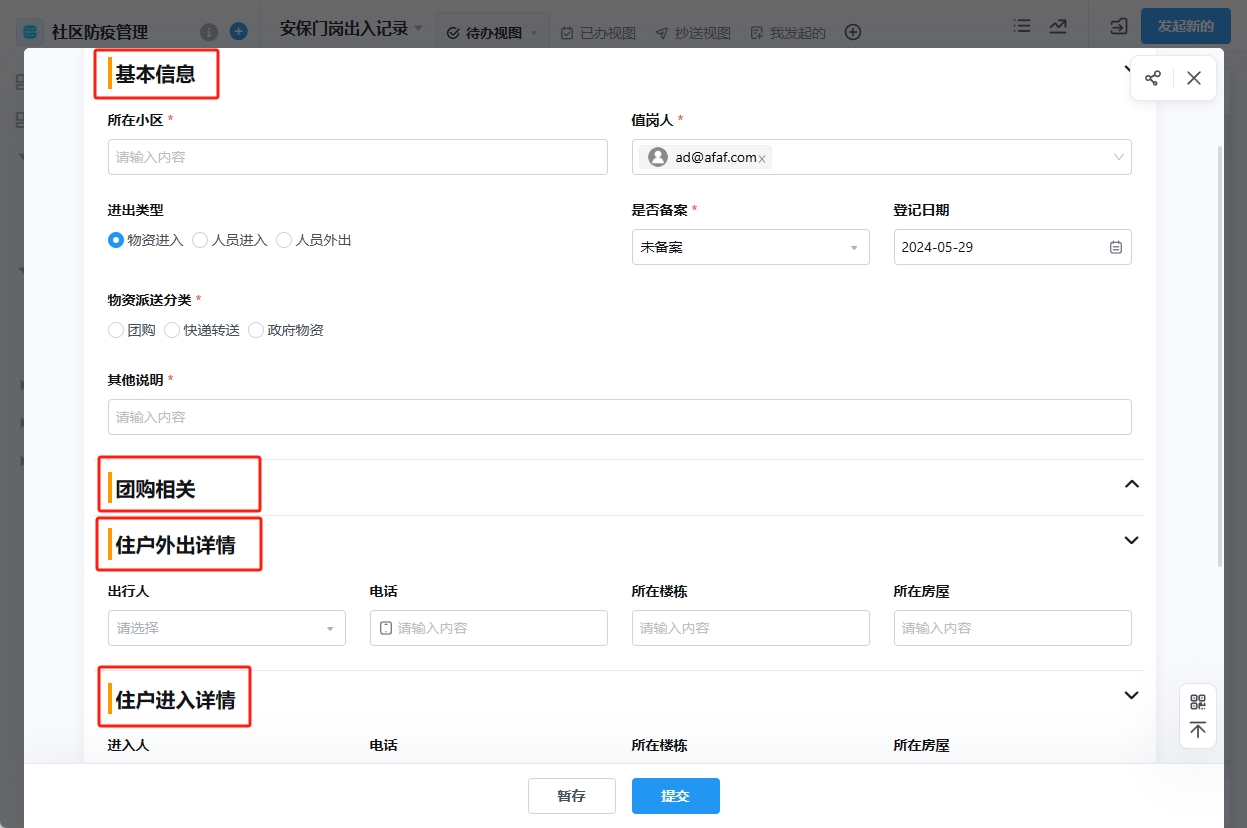Click the scroll-to-top arrow icon

pyautogui.click(x=1197, y=730)
